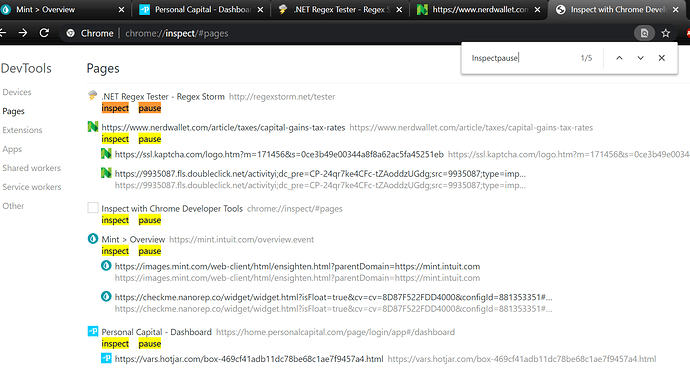
Task: Click the Pages heading
Action: pos(103,69)
